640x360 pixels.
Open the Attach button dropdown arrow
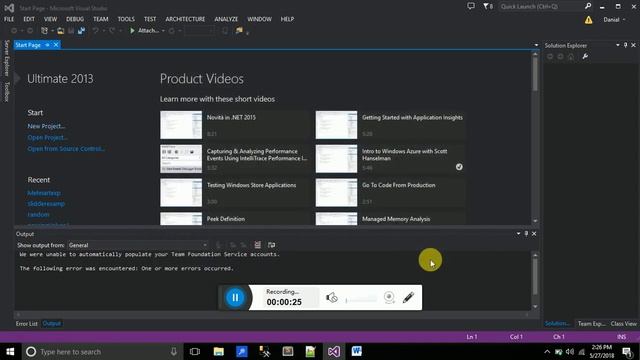point(163,31)
